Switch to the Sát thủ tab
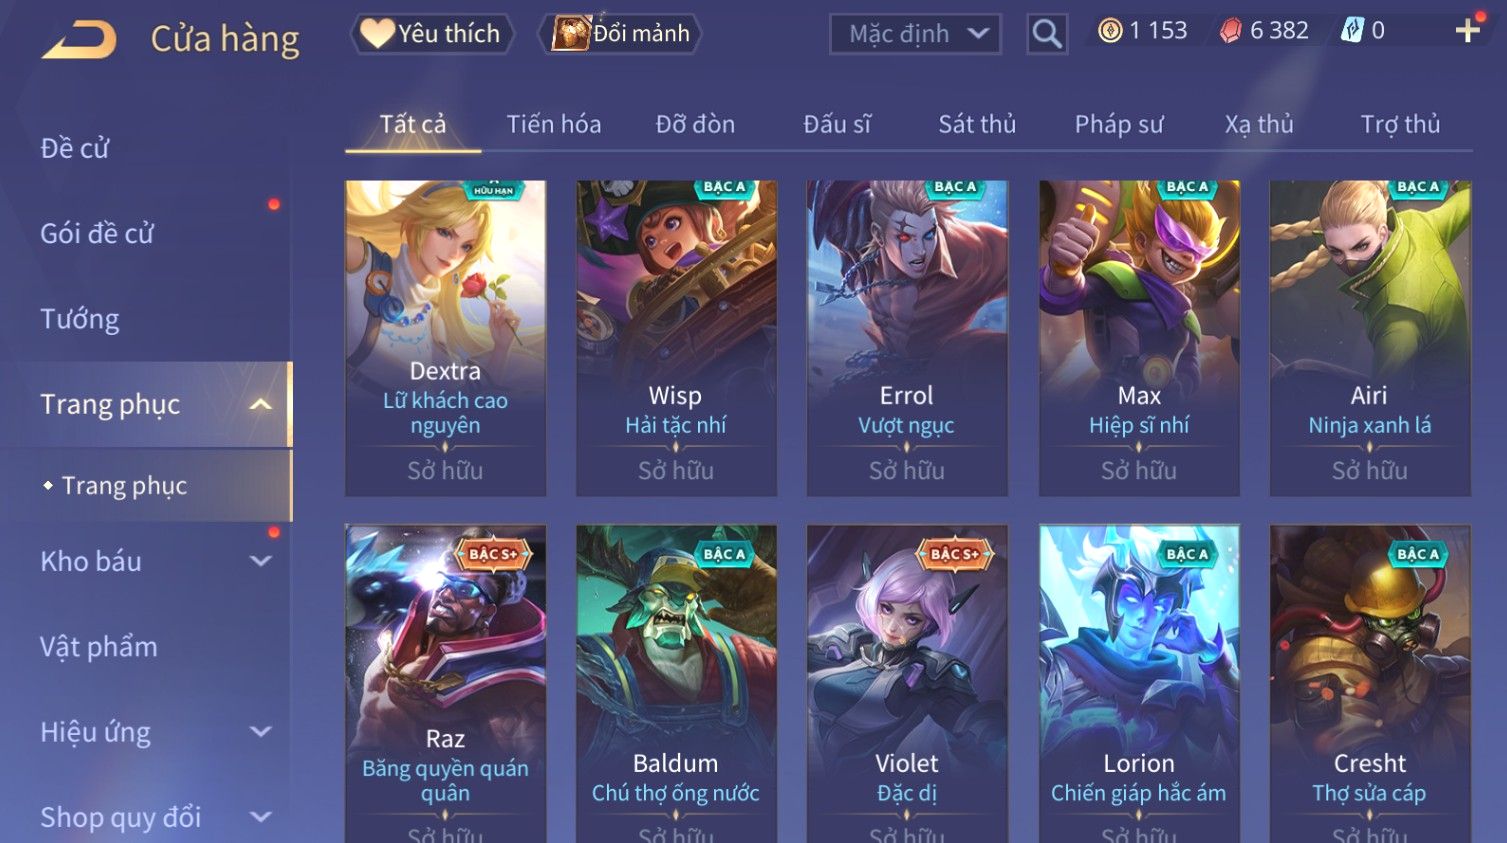The image size is (1507, 843). 977,124
